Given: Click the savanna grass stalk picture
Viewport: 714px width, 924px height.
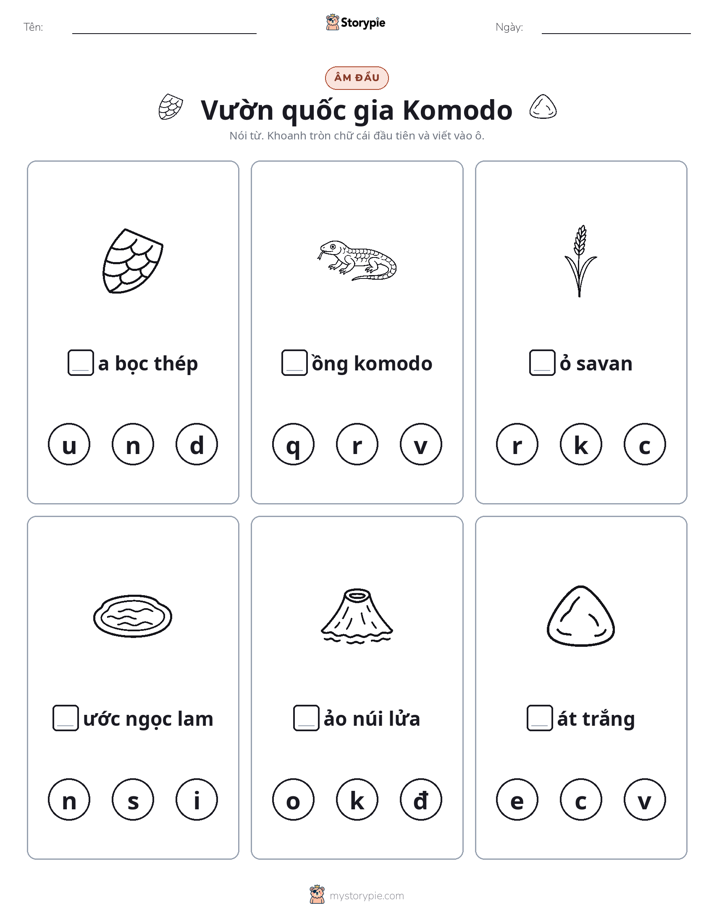Looking at the screenshot, I should click(x=580, y=260).
